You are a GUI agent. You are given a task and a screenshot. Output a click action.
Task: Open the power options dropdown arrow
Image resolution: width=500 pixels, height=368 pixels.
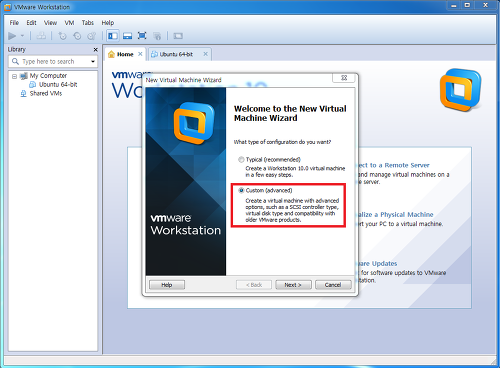[22, 36]
